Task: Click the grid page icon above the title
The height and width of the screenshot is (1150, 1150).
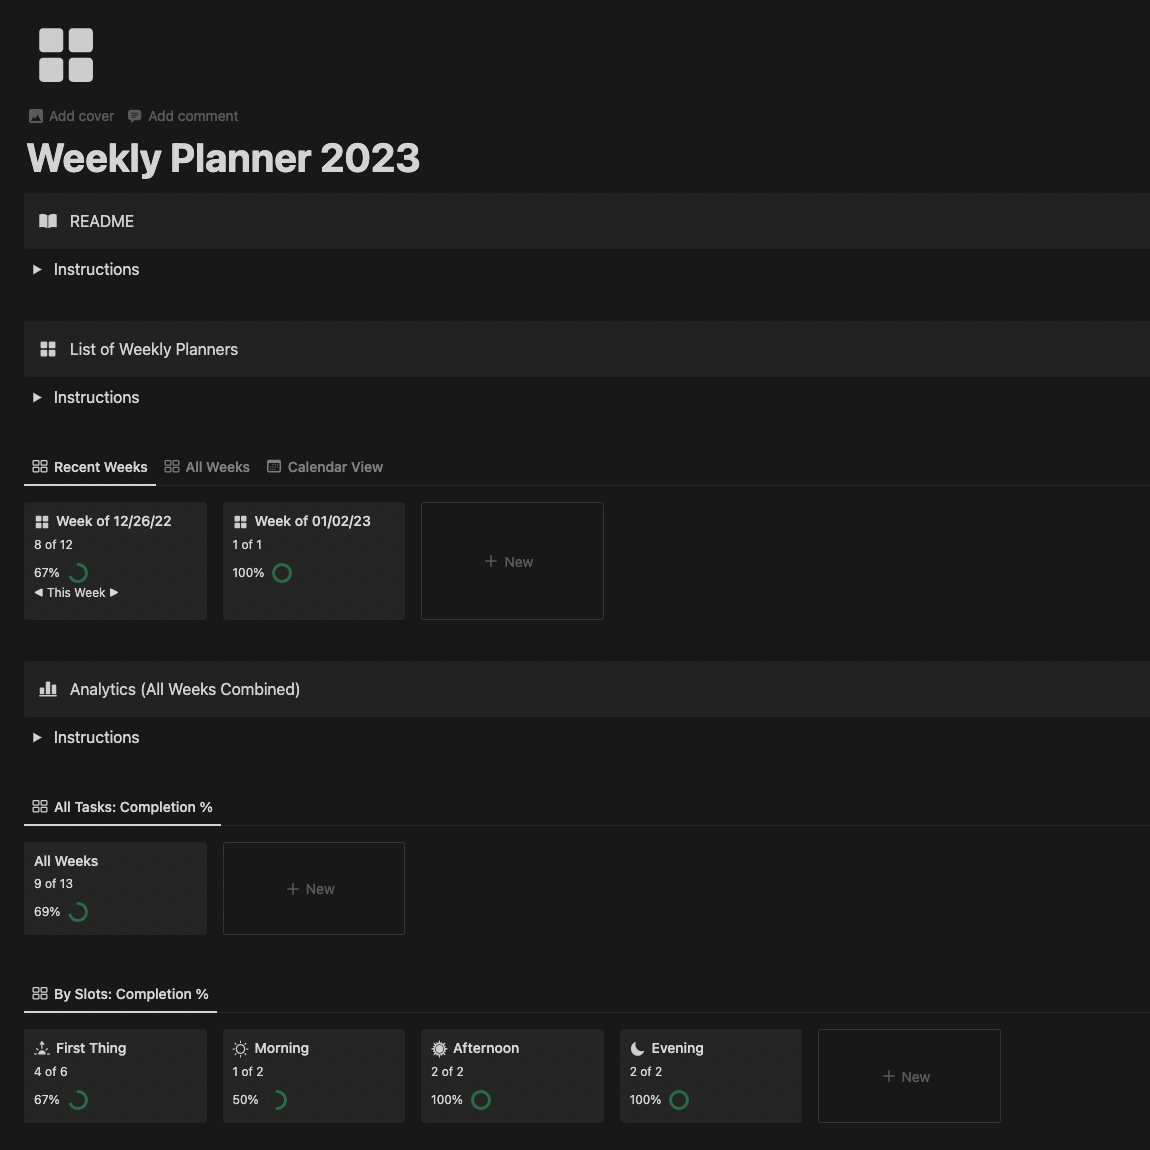Action: [66, 55]
